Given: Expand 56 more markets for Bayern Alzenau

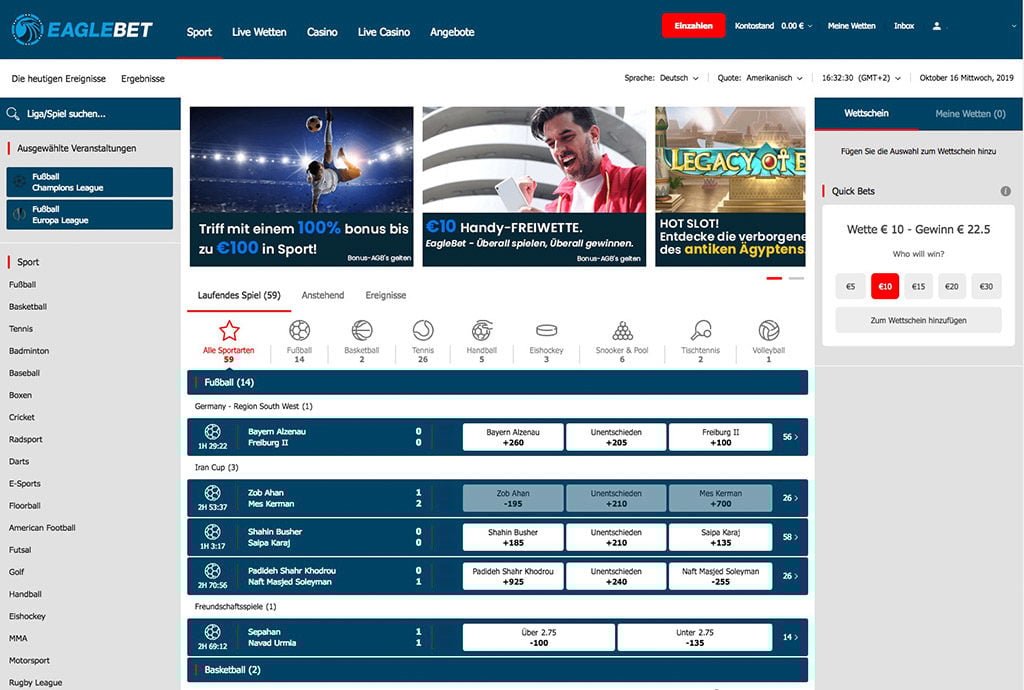Looking at the screenshot, I should [x=790, y=437].
